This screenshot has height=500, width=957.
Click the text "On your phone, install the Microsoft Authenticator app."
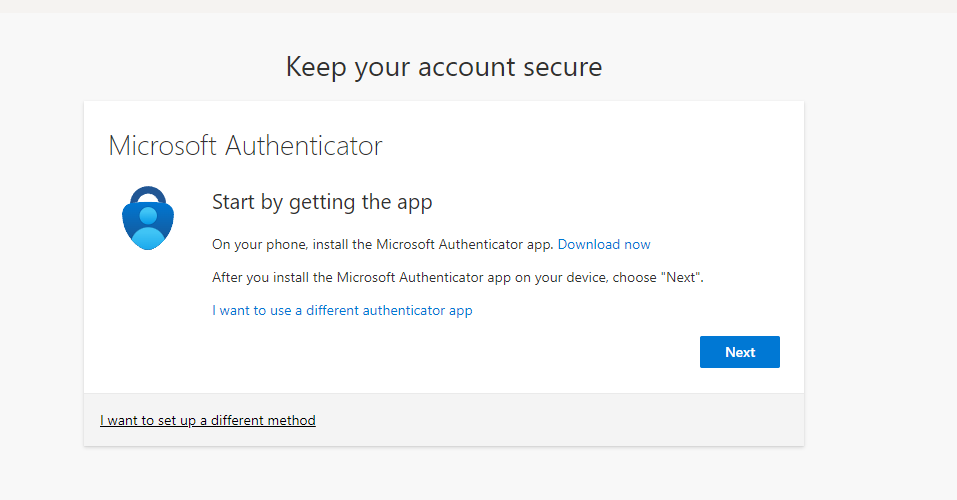tap(383, 244)
